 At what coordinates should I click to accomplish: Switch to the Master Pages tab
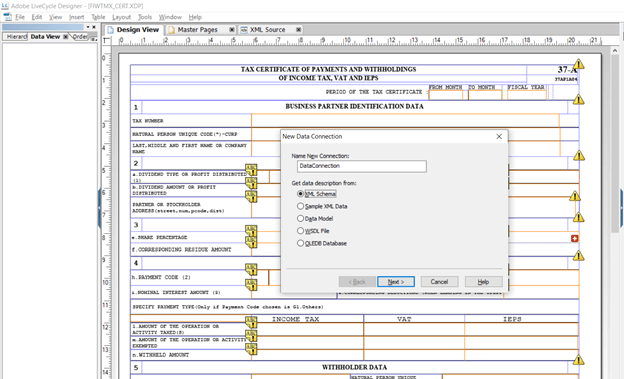[x=198, y=30]
